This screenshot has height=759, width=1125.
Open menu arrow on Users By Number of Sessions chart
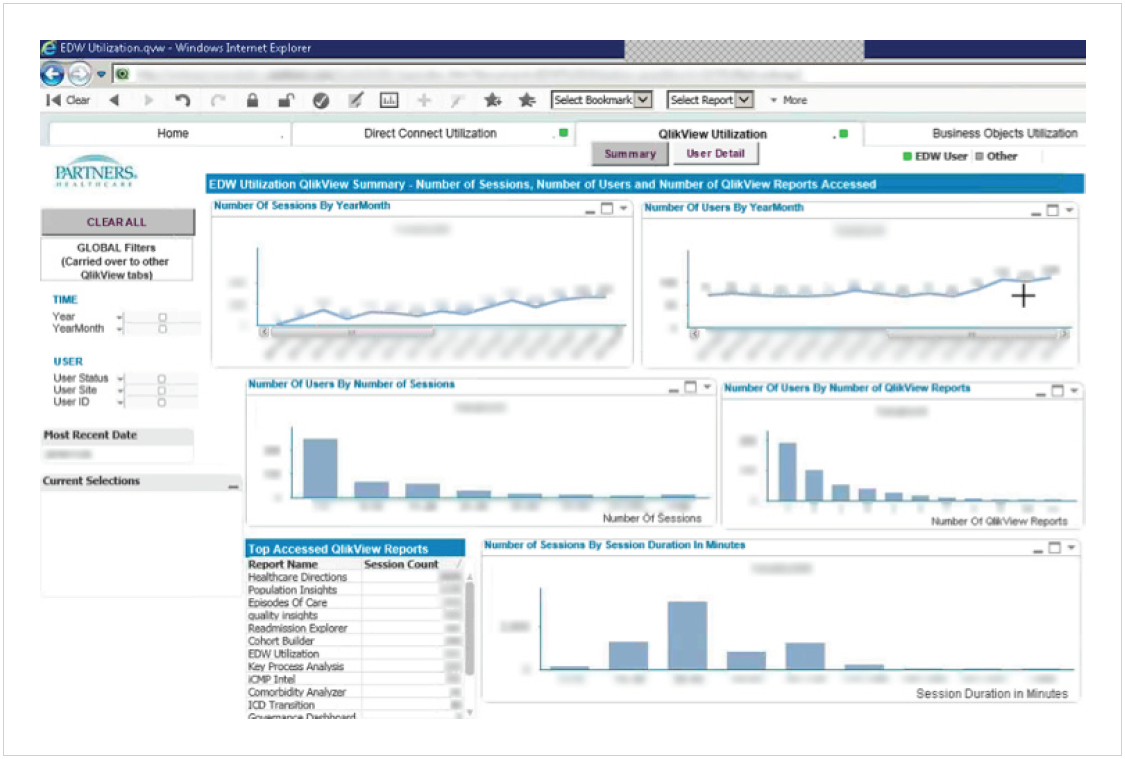pos(707,387)
